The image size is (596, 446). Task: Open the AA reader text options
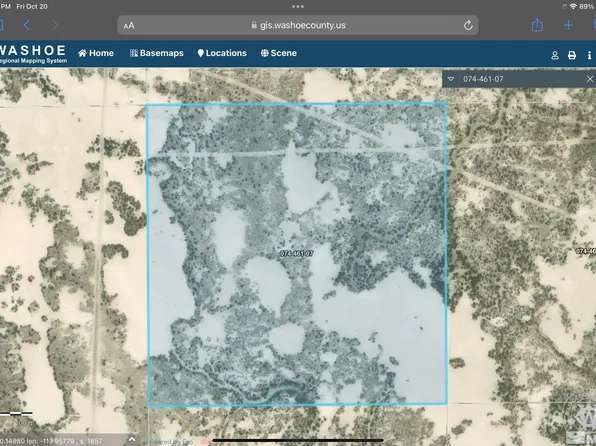click(129, 25)
